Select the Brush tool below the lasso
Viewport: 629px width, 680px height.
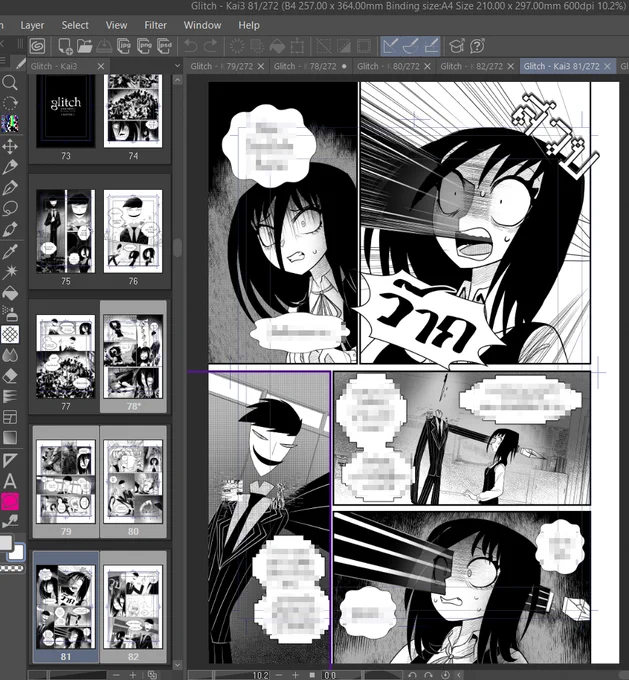coord(10,230)
